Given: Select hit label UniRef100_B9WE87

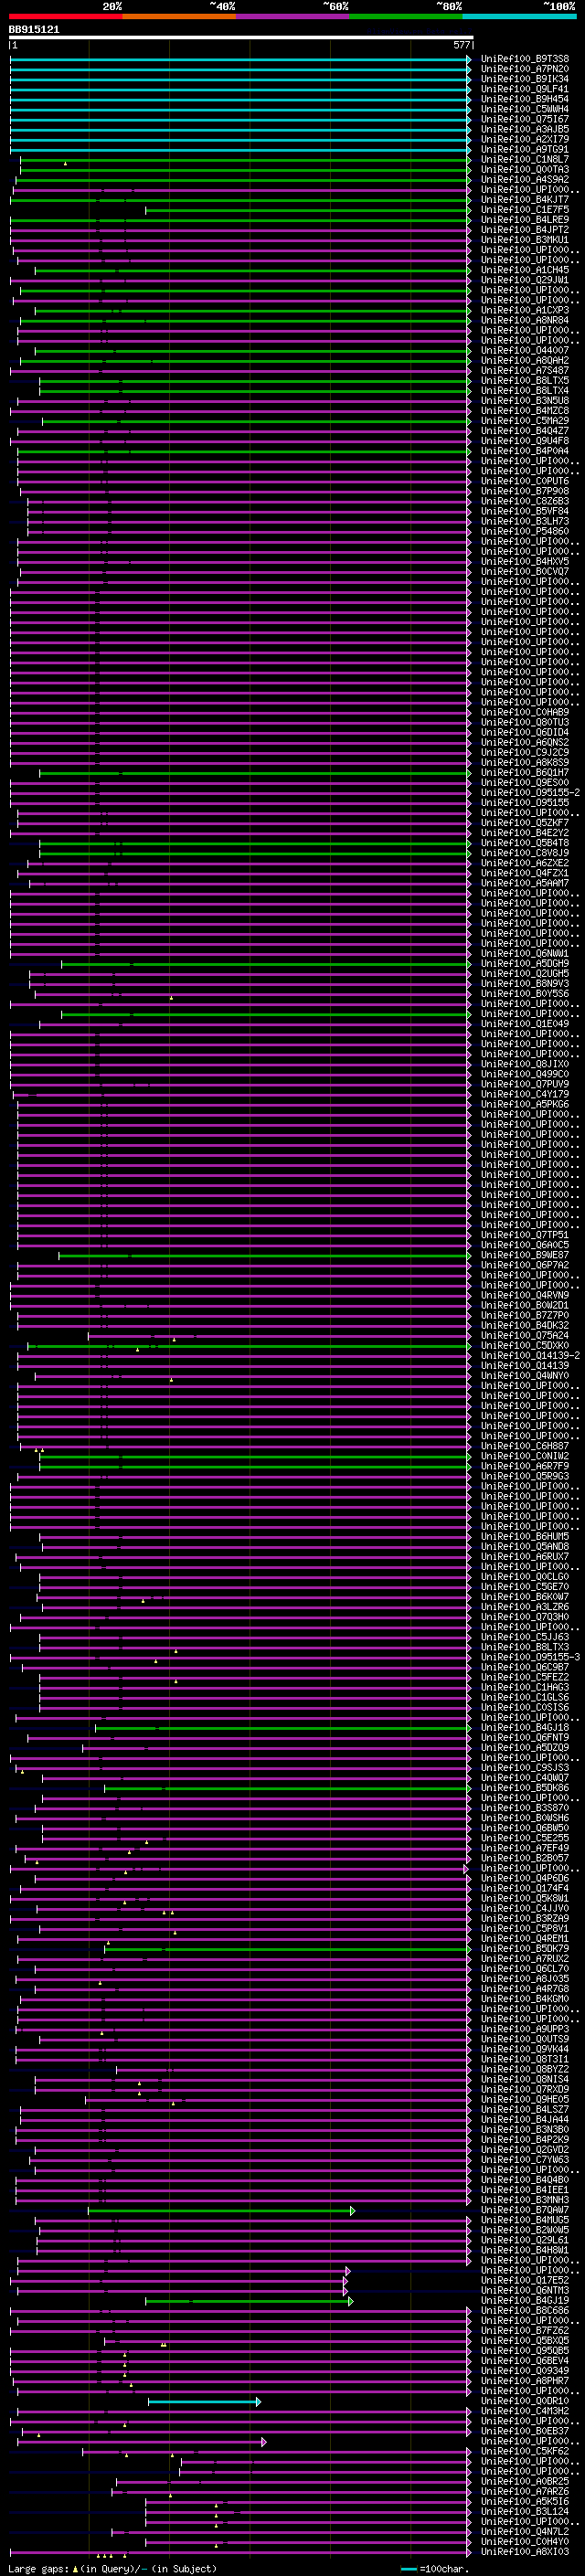Looking at the screenshot, I should pyautogui.click(x=525, y=1255).
